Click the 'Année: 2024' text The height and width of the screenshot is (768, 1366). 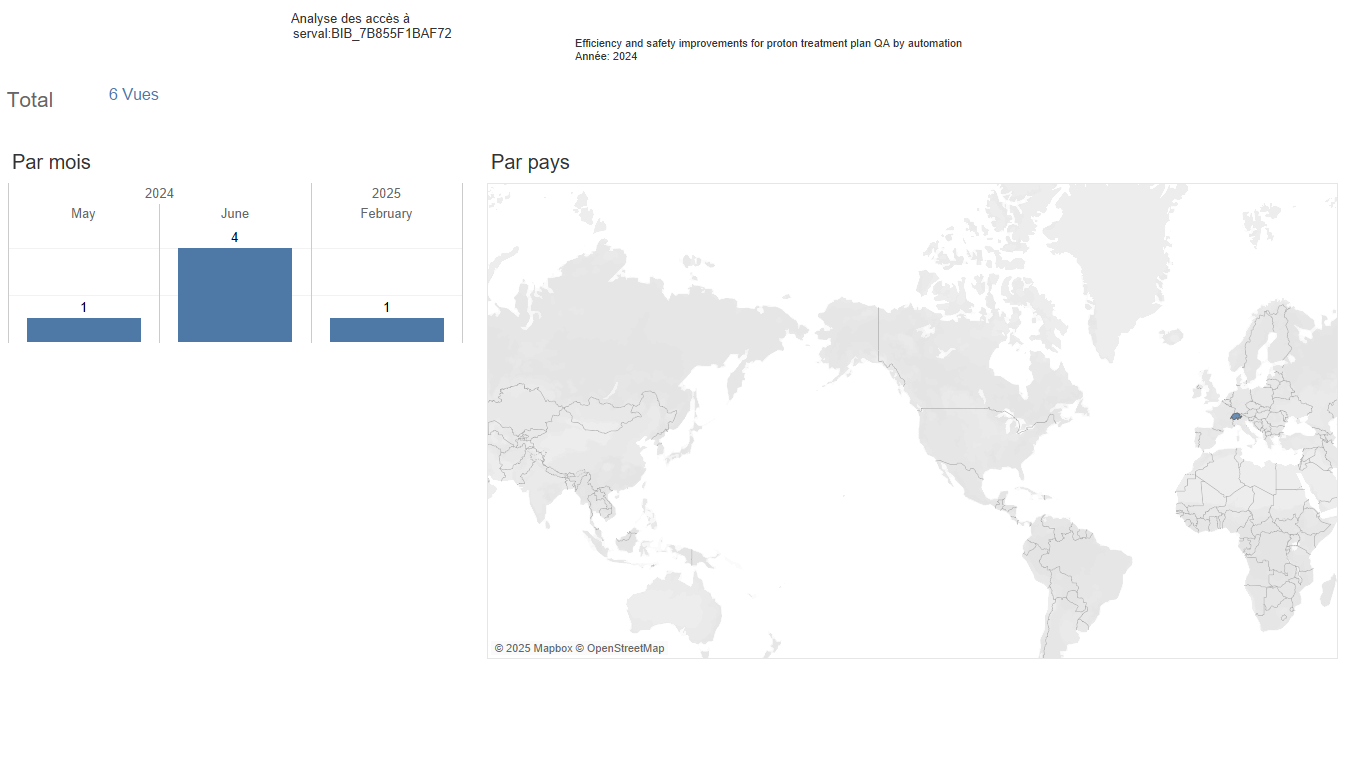tap(606, 56)
